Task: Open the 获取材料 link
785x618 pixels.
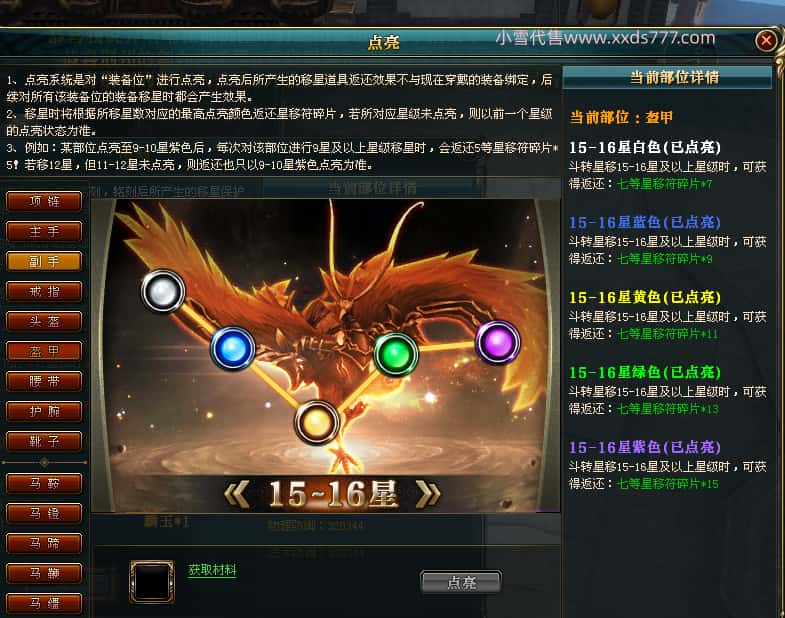Action: (x=212, y=570)
